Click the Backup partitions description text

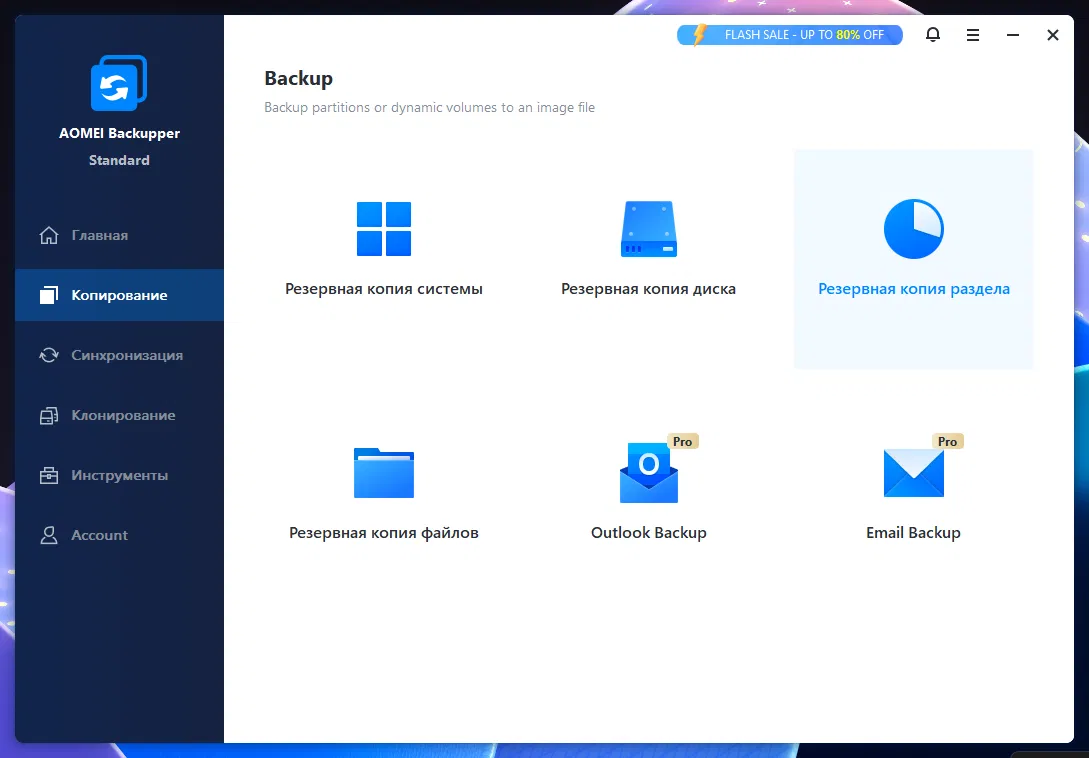[x=429, y=108]
